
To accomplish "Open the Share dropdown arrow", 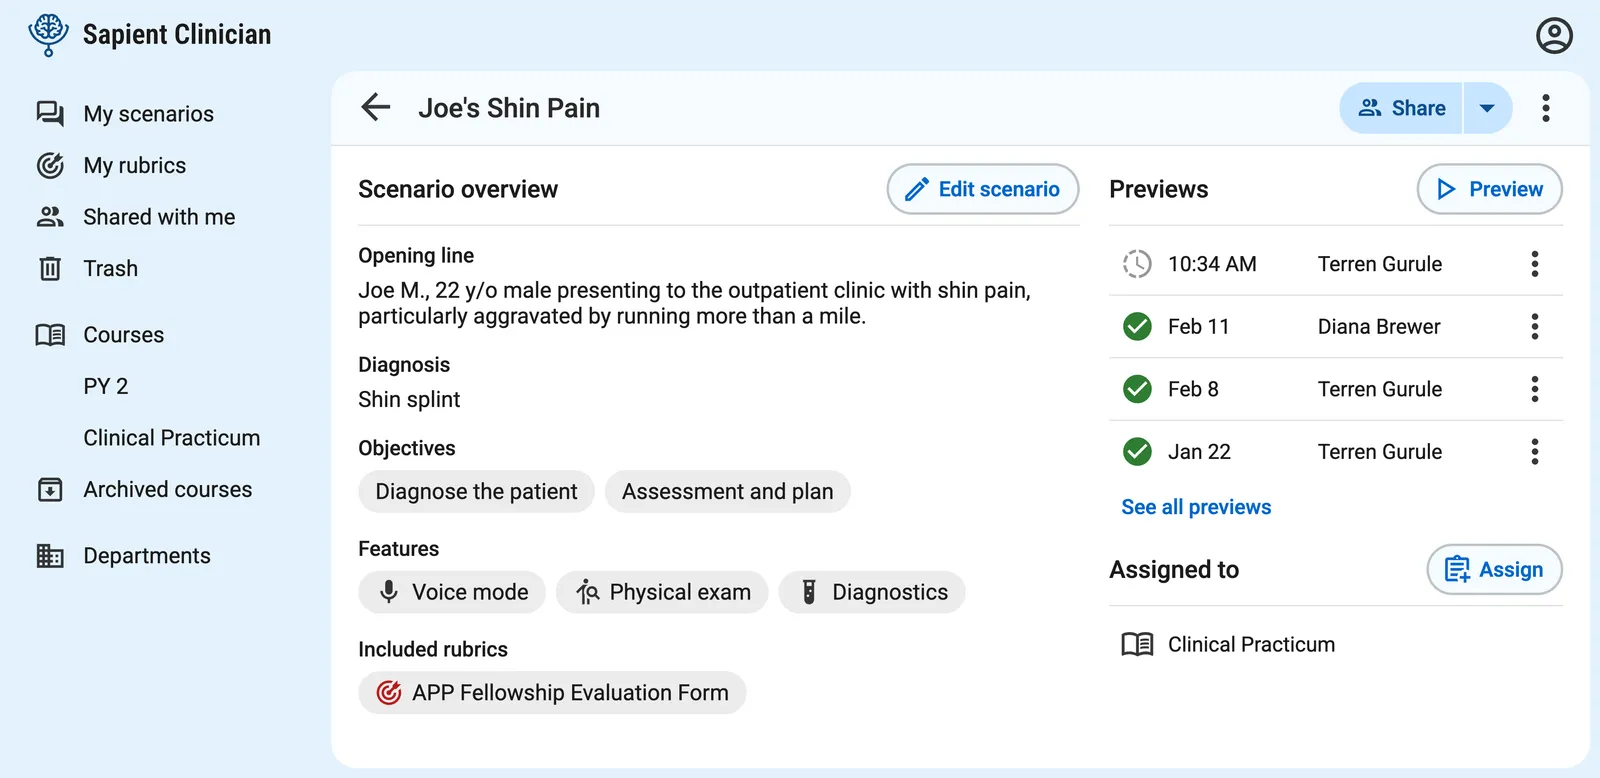I will click(x=1487, y=107).
